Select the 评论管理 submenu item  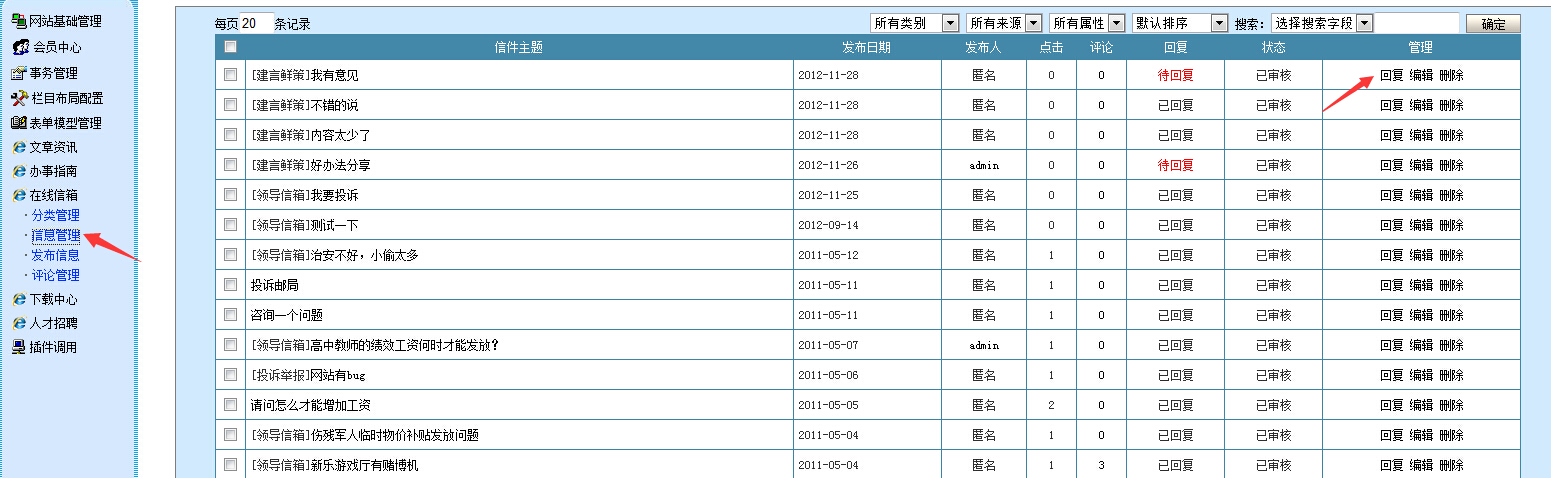coord(55,275)
